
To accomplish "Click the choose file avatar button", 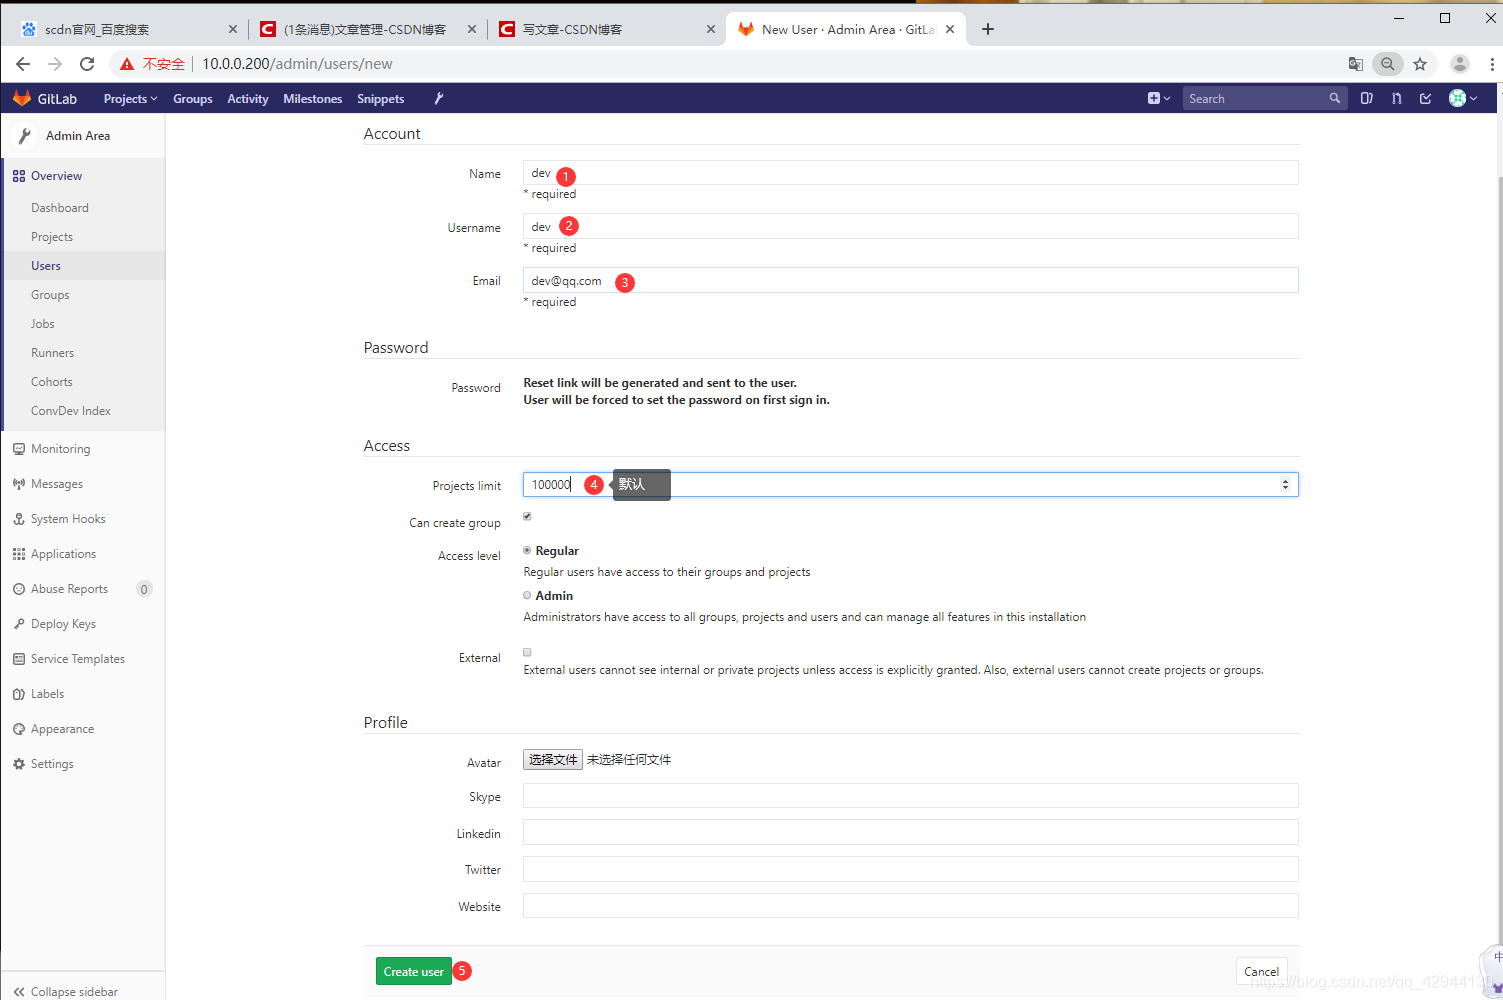I will pyautogui.click(x=553, y=760).
